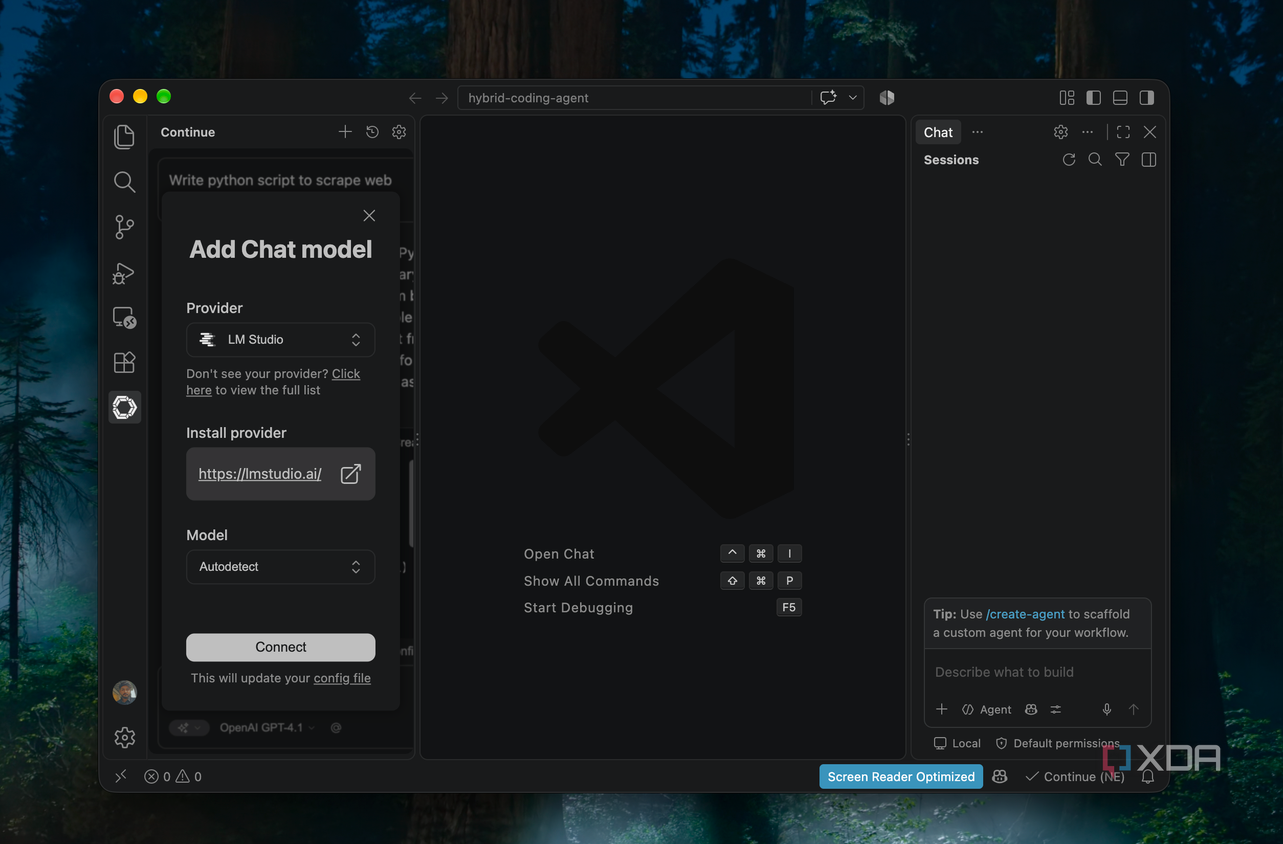Click the Connect button
Viewport: 1283px width, 844px height.
281,647
